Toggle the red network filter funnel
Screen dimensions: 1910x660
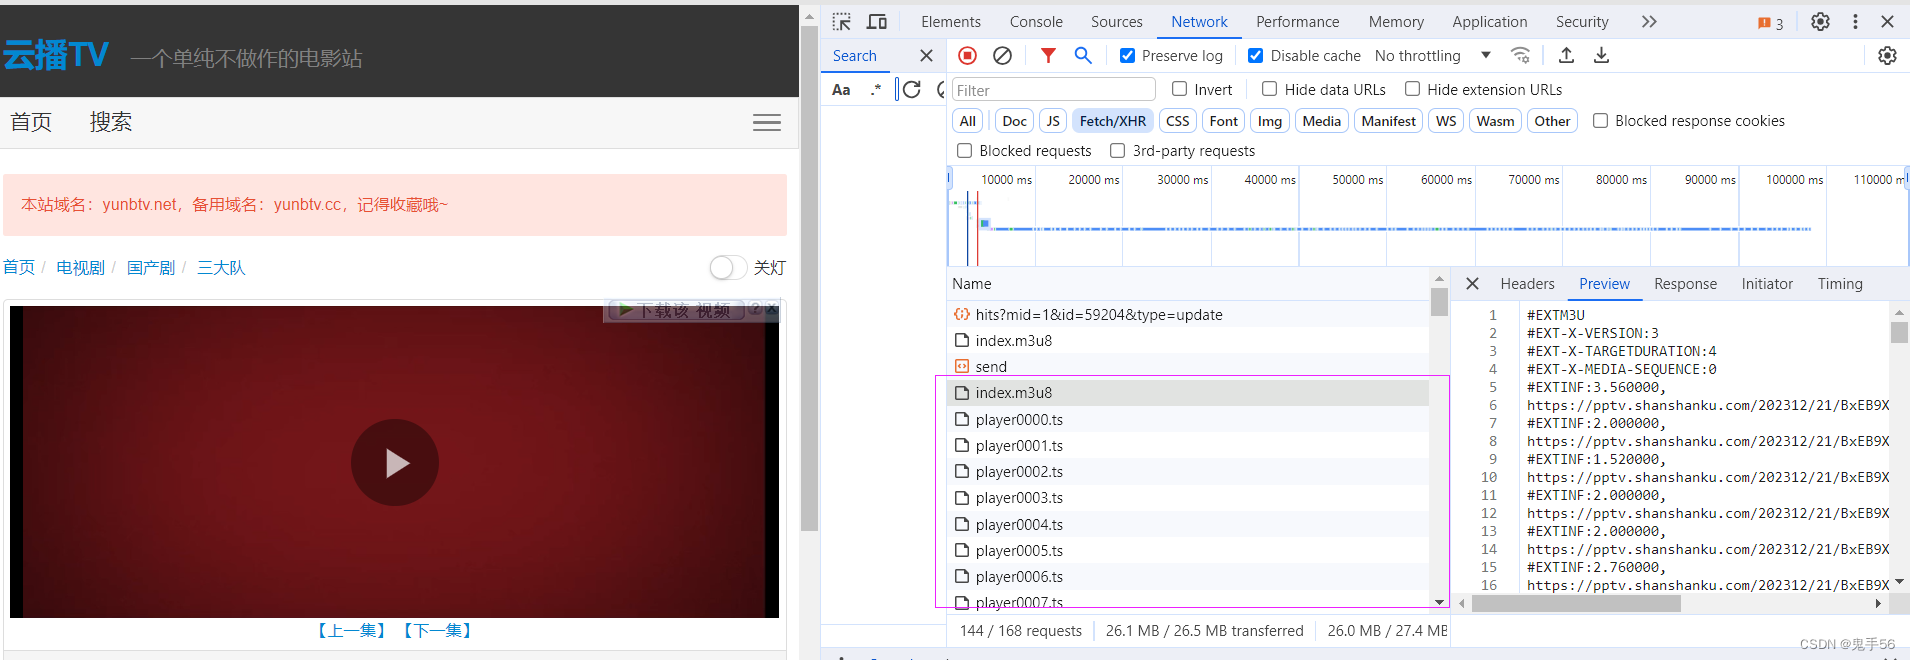point(1048,55)
